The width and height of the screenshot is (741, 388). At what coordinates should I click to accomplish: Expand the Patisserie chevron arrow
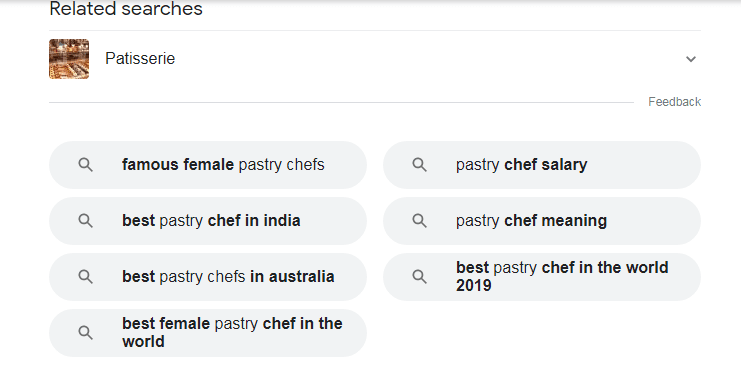coord(691,59)
